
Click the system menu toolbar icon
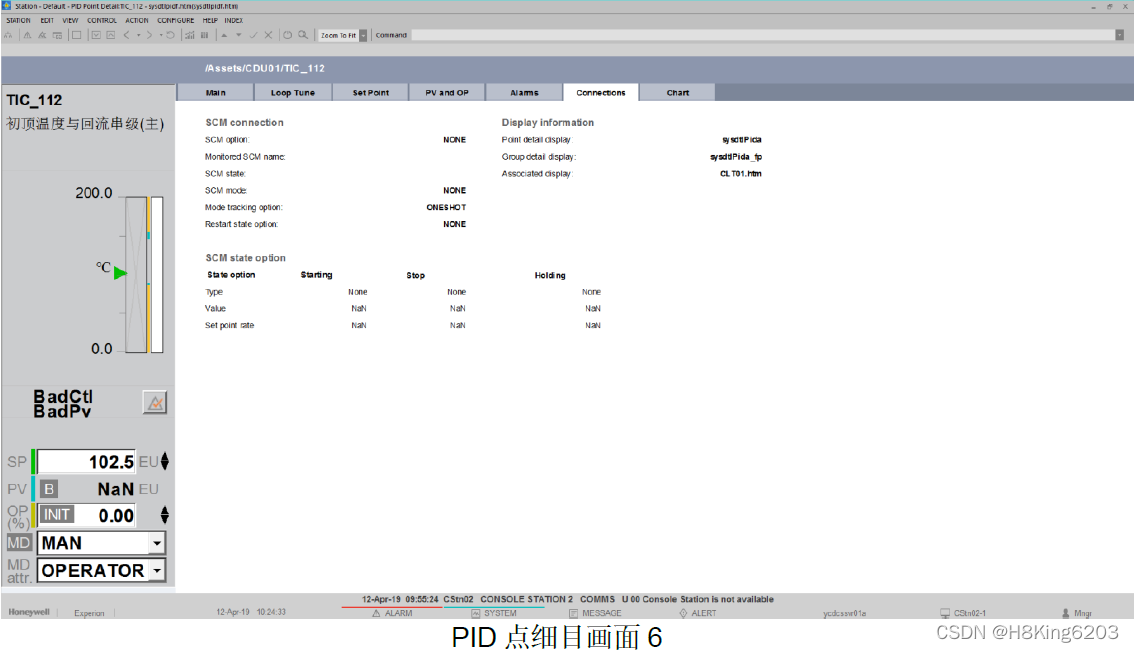click(x=8, y=35)
